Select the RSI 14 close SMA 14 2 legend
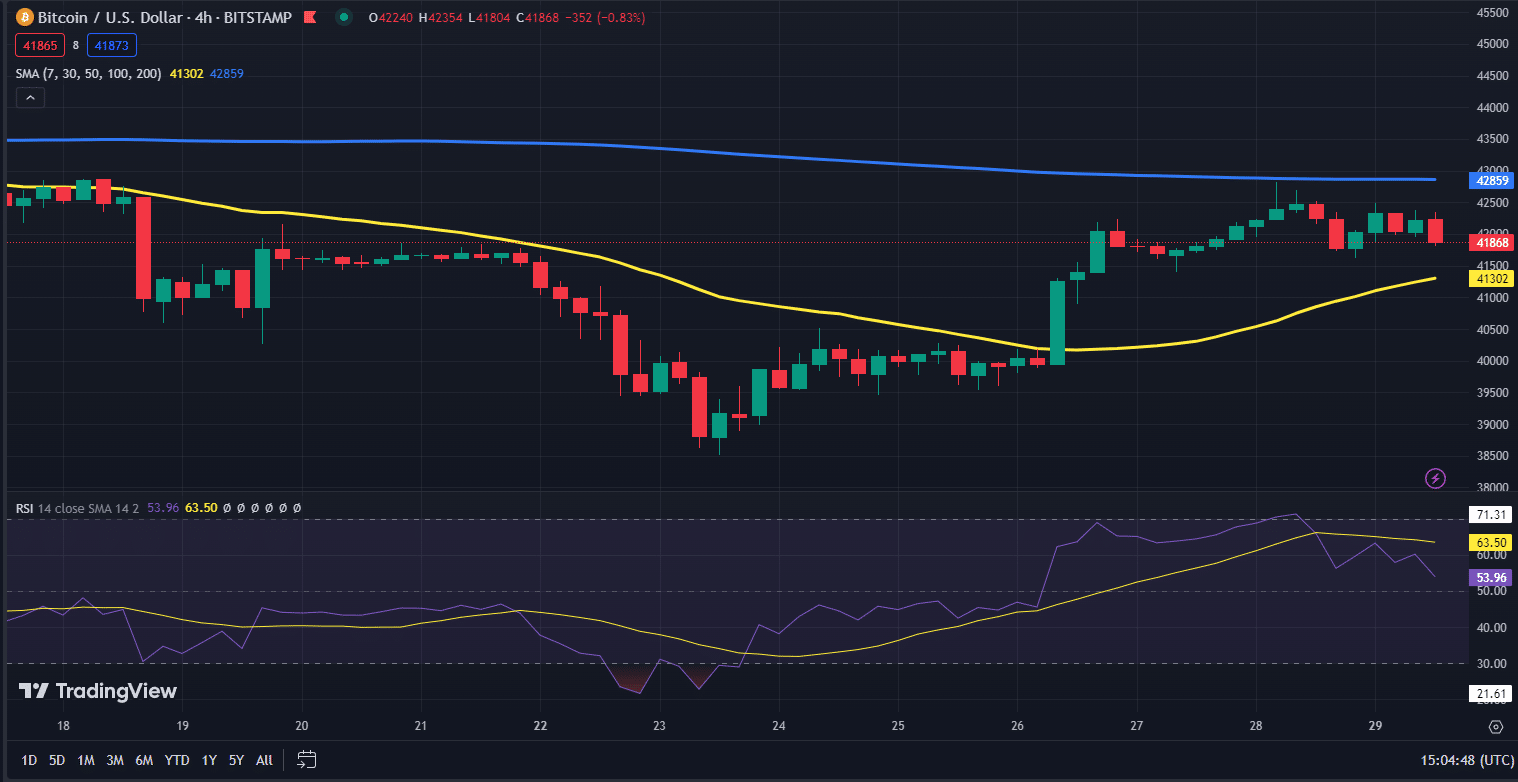 (78, 508)
